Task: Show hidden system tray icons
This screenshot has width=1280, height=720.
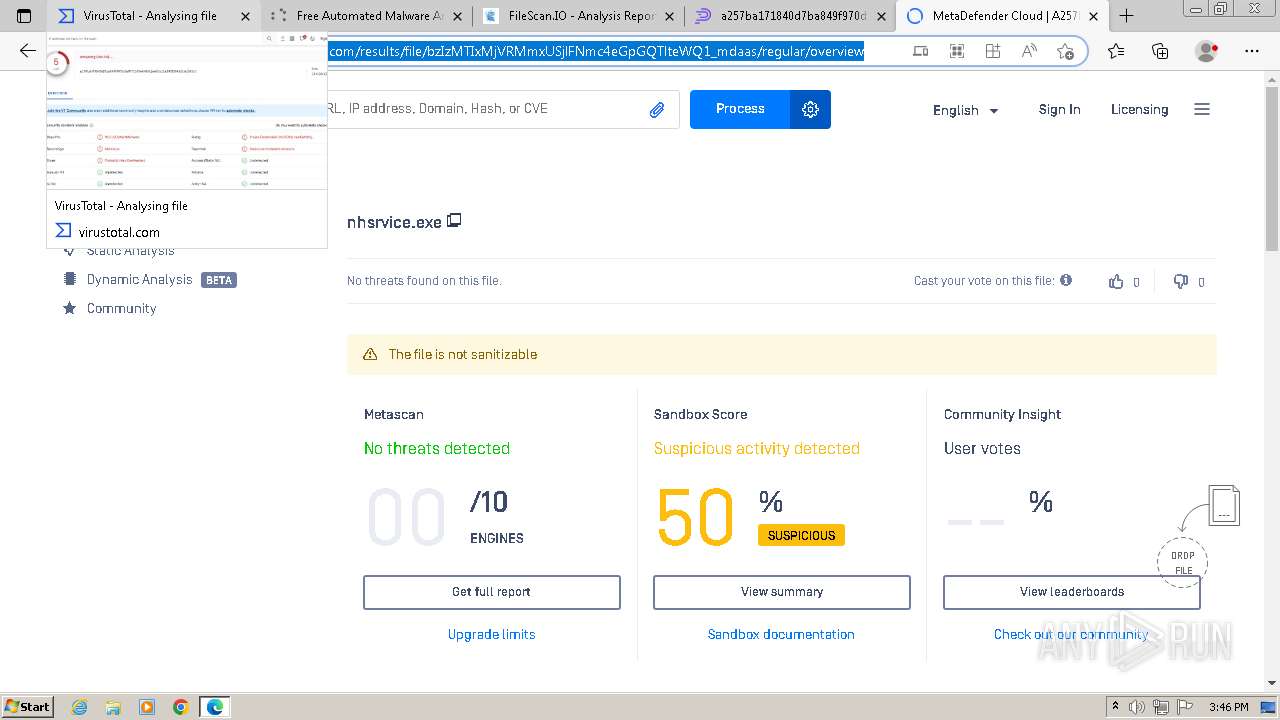Action: [1116, 707]
